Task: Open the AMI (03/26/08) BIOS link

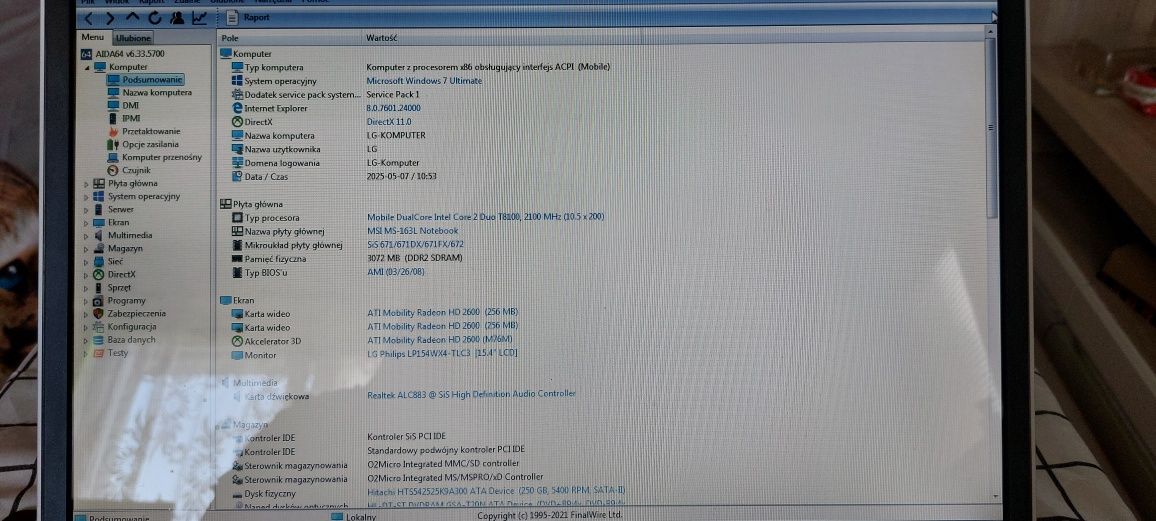Action: tap(396, 272)
